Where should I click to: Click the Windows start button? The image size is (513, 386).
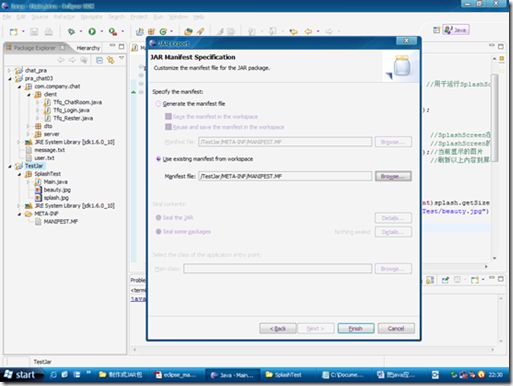(21, 375)
